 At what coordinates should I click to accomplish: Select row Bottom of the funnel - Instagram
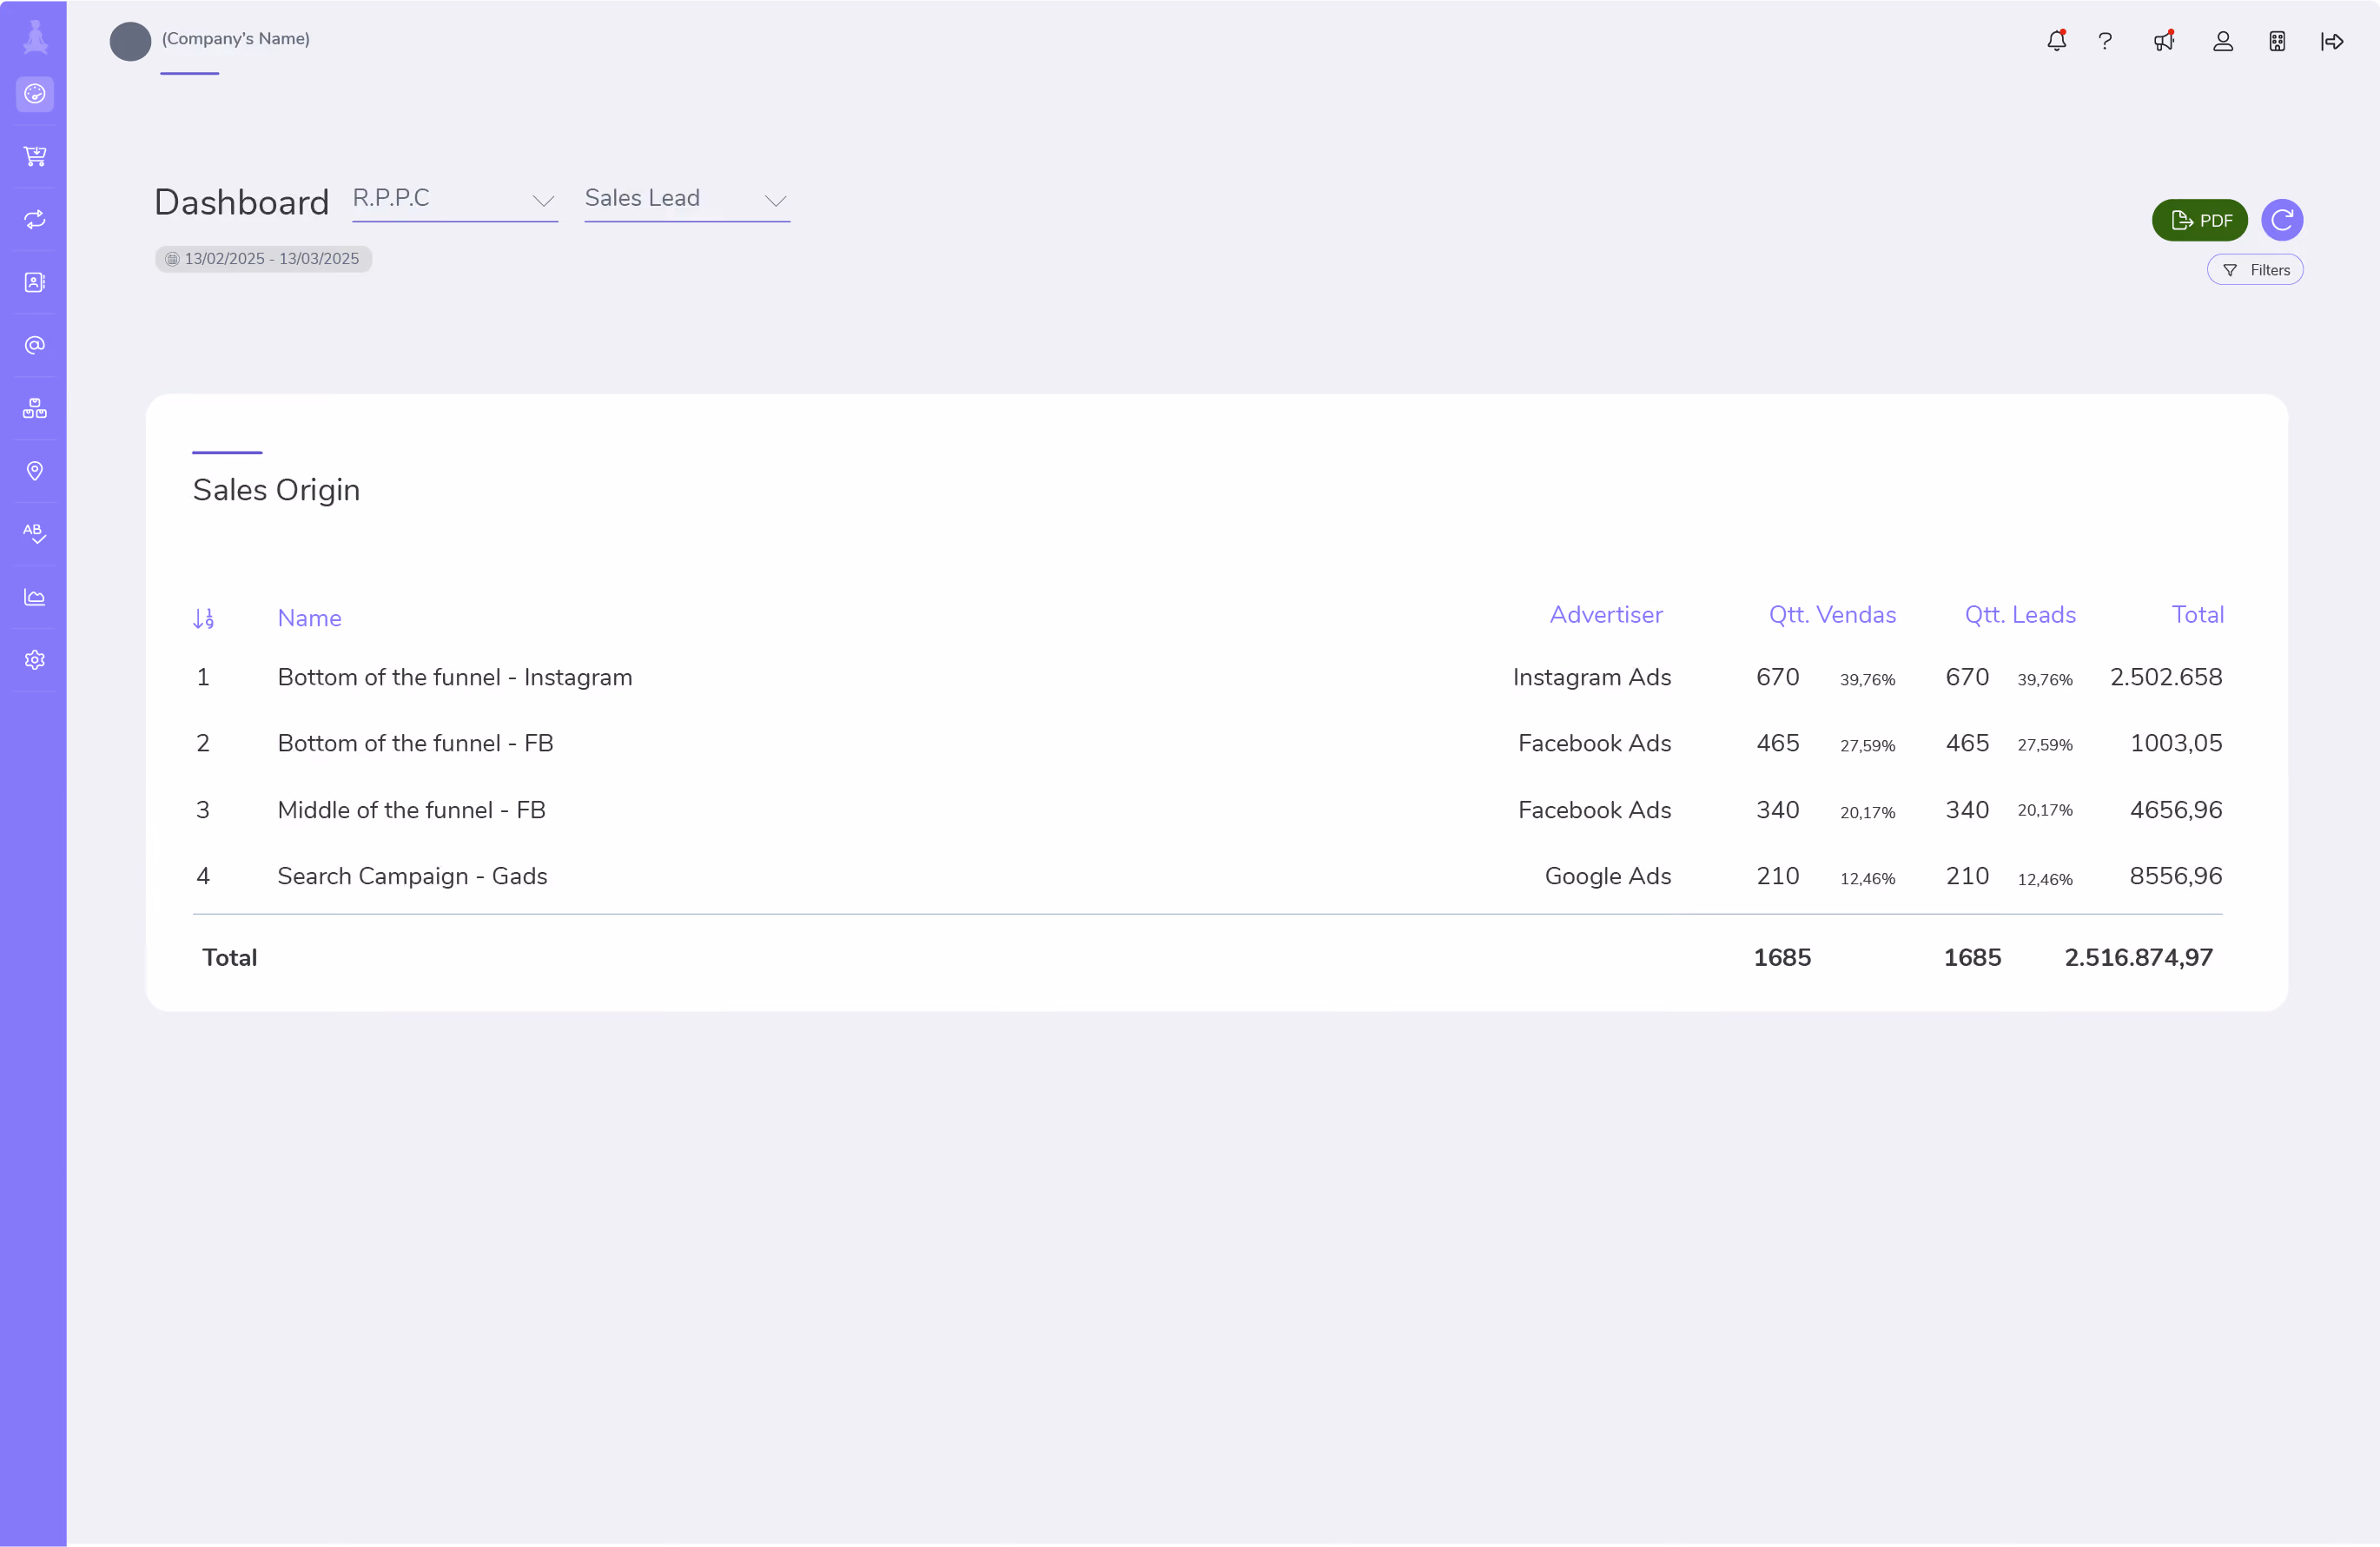(1207, 677)
